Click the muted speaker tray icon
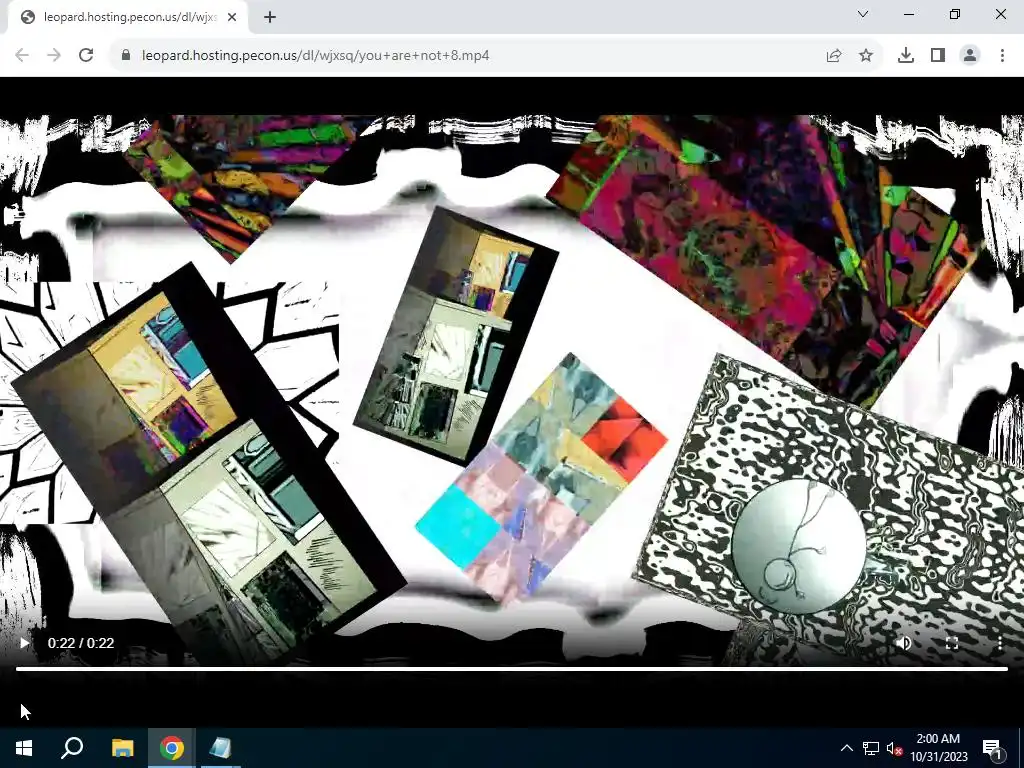 (894, 748)
